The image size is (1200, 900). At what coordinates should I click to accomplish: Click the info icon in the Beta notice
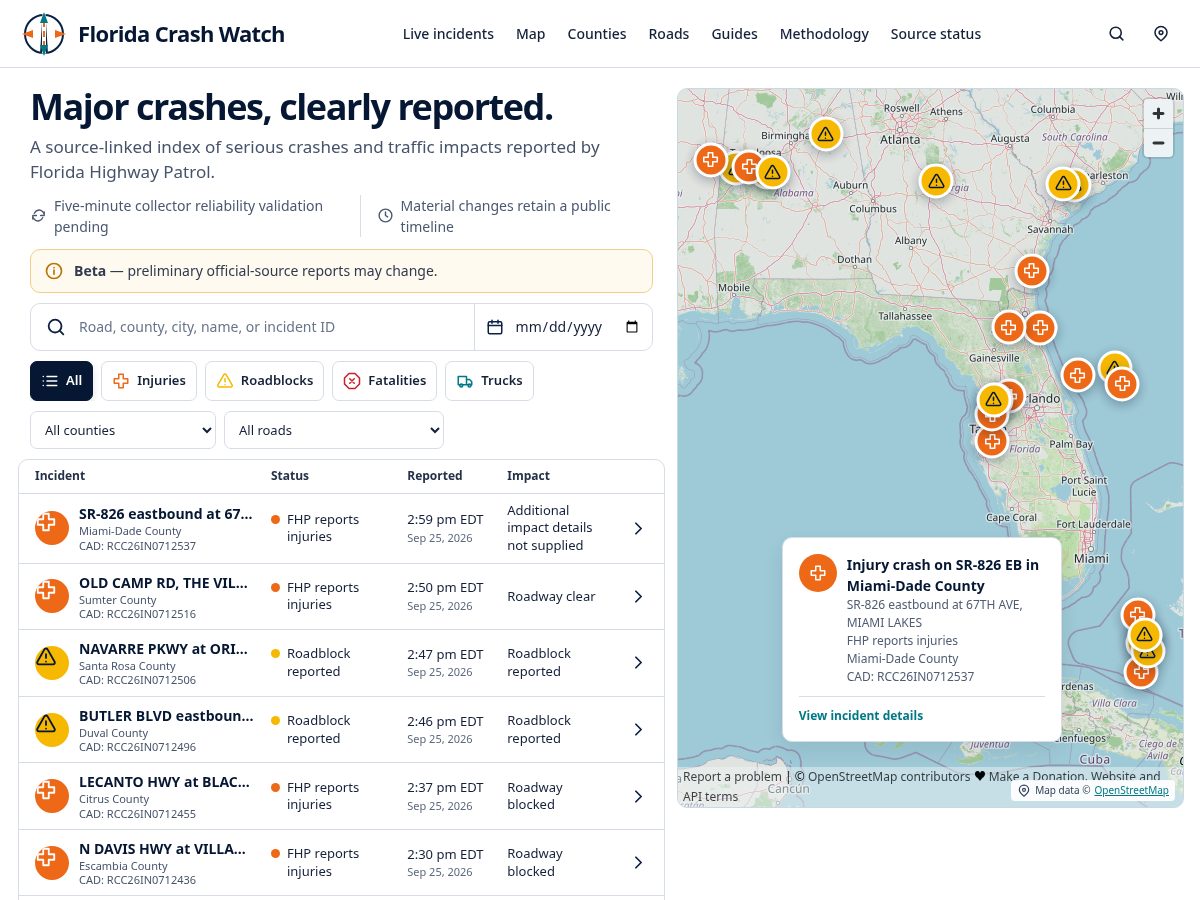[54, 271]
